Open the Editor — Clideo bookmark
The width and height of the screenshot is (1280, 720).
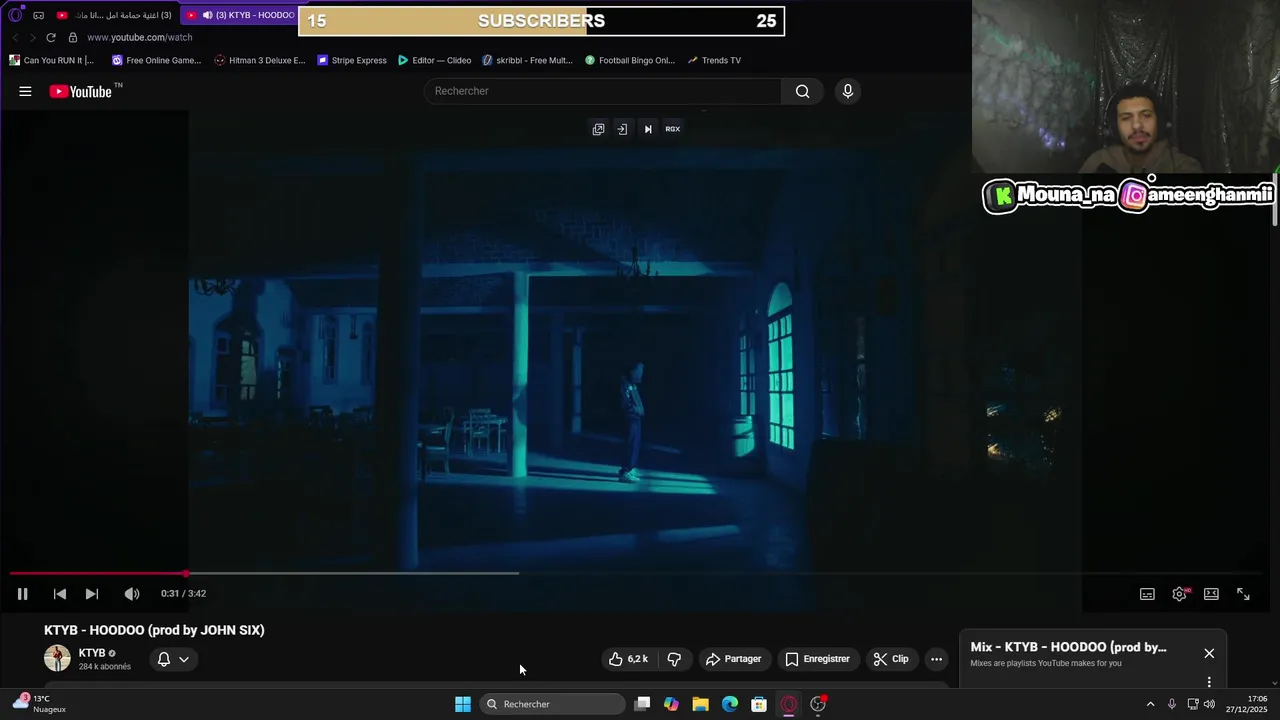[x=434, y=60]
